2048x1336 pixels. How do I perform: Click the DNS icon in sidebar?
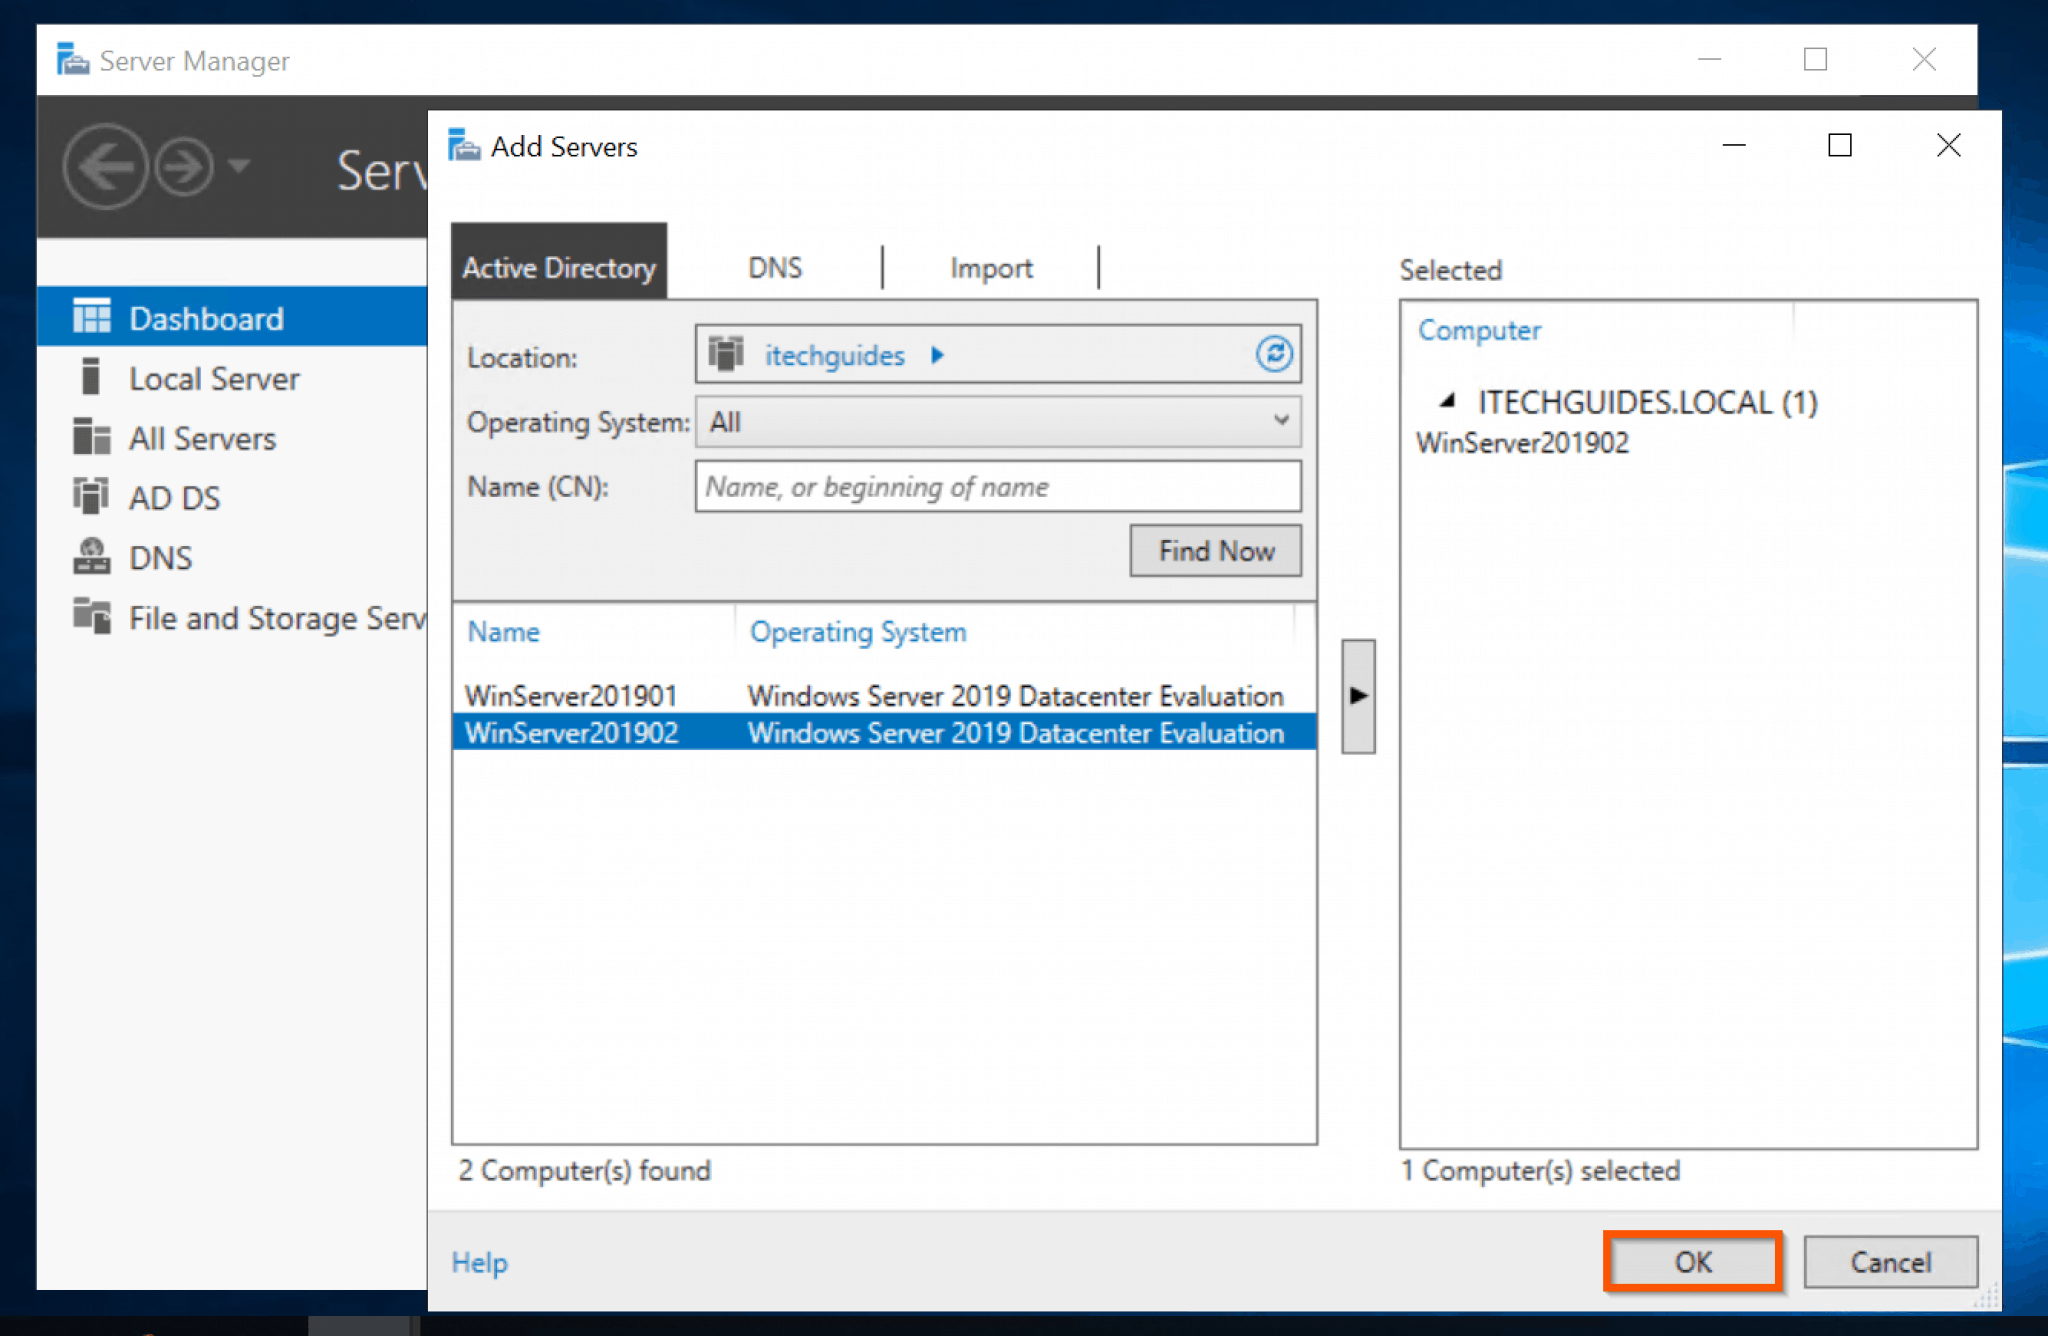(91, 556)
